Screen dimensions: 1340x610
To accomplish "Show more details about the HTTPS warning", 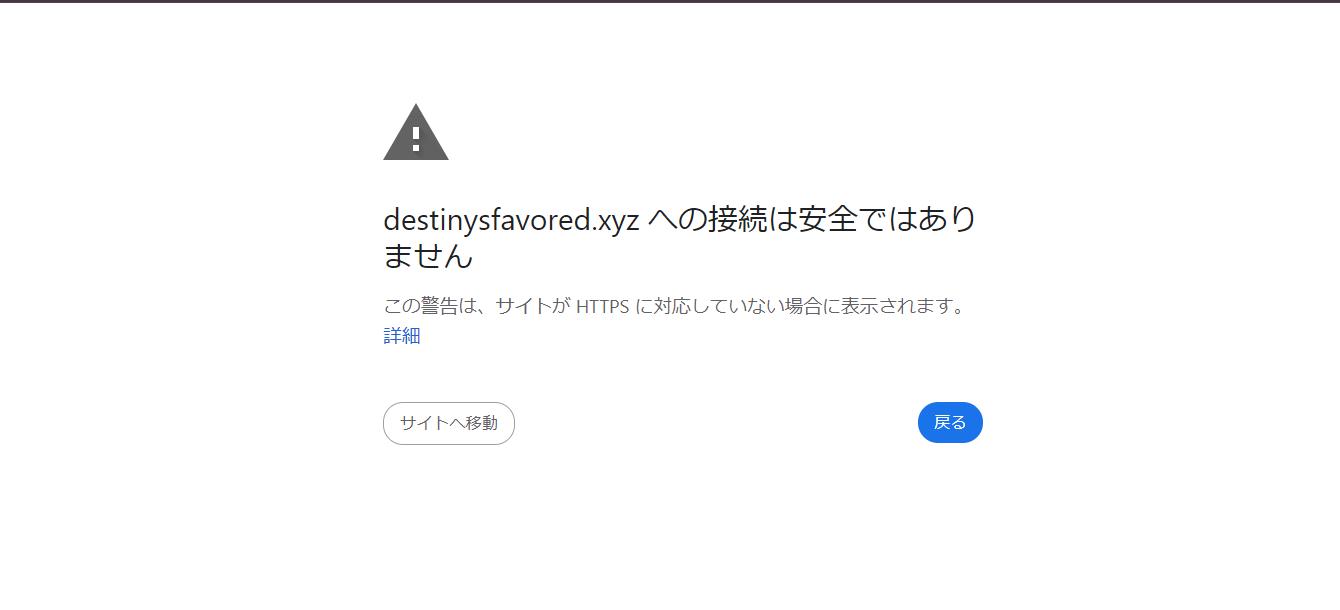I will (402, 336).
